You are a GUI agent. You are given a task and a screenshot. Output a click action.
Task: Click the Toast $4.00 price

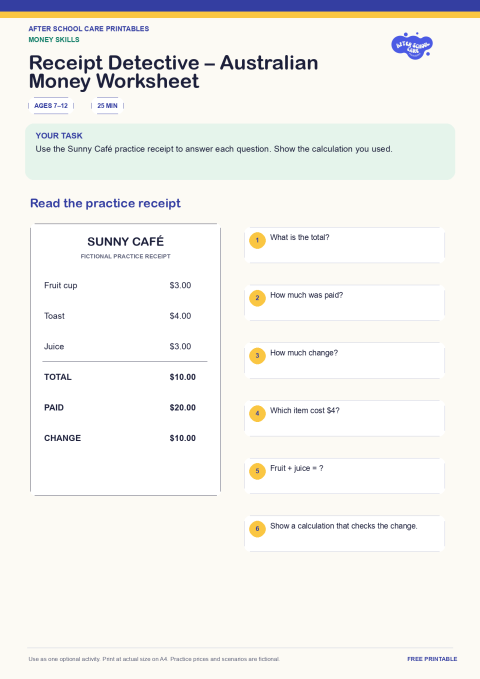coord(180,316)
